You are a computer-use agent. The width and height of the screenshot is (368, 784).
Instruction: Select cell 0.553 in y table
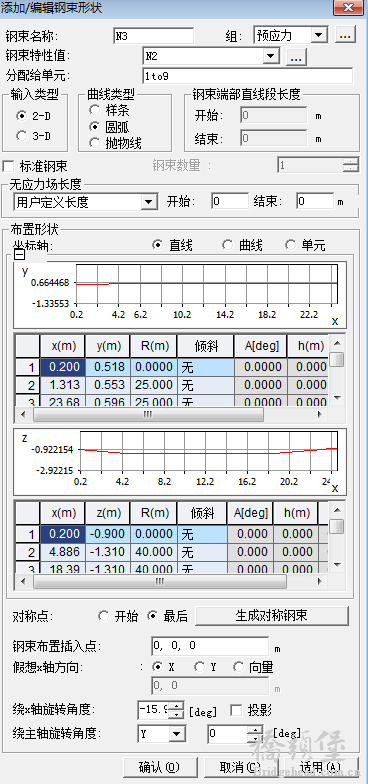click(x=108, y=385)
